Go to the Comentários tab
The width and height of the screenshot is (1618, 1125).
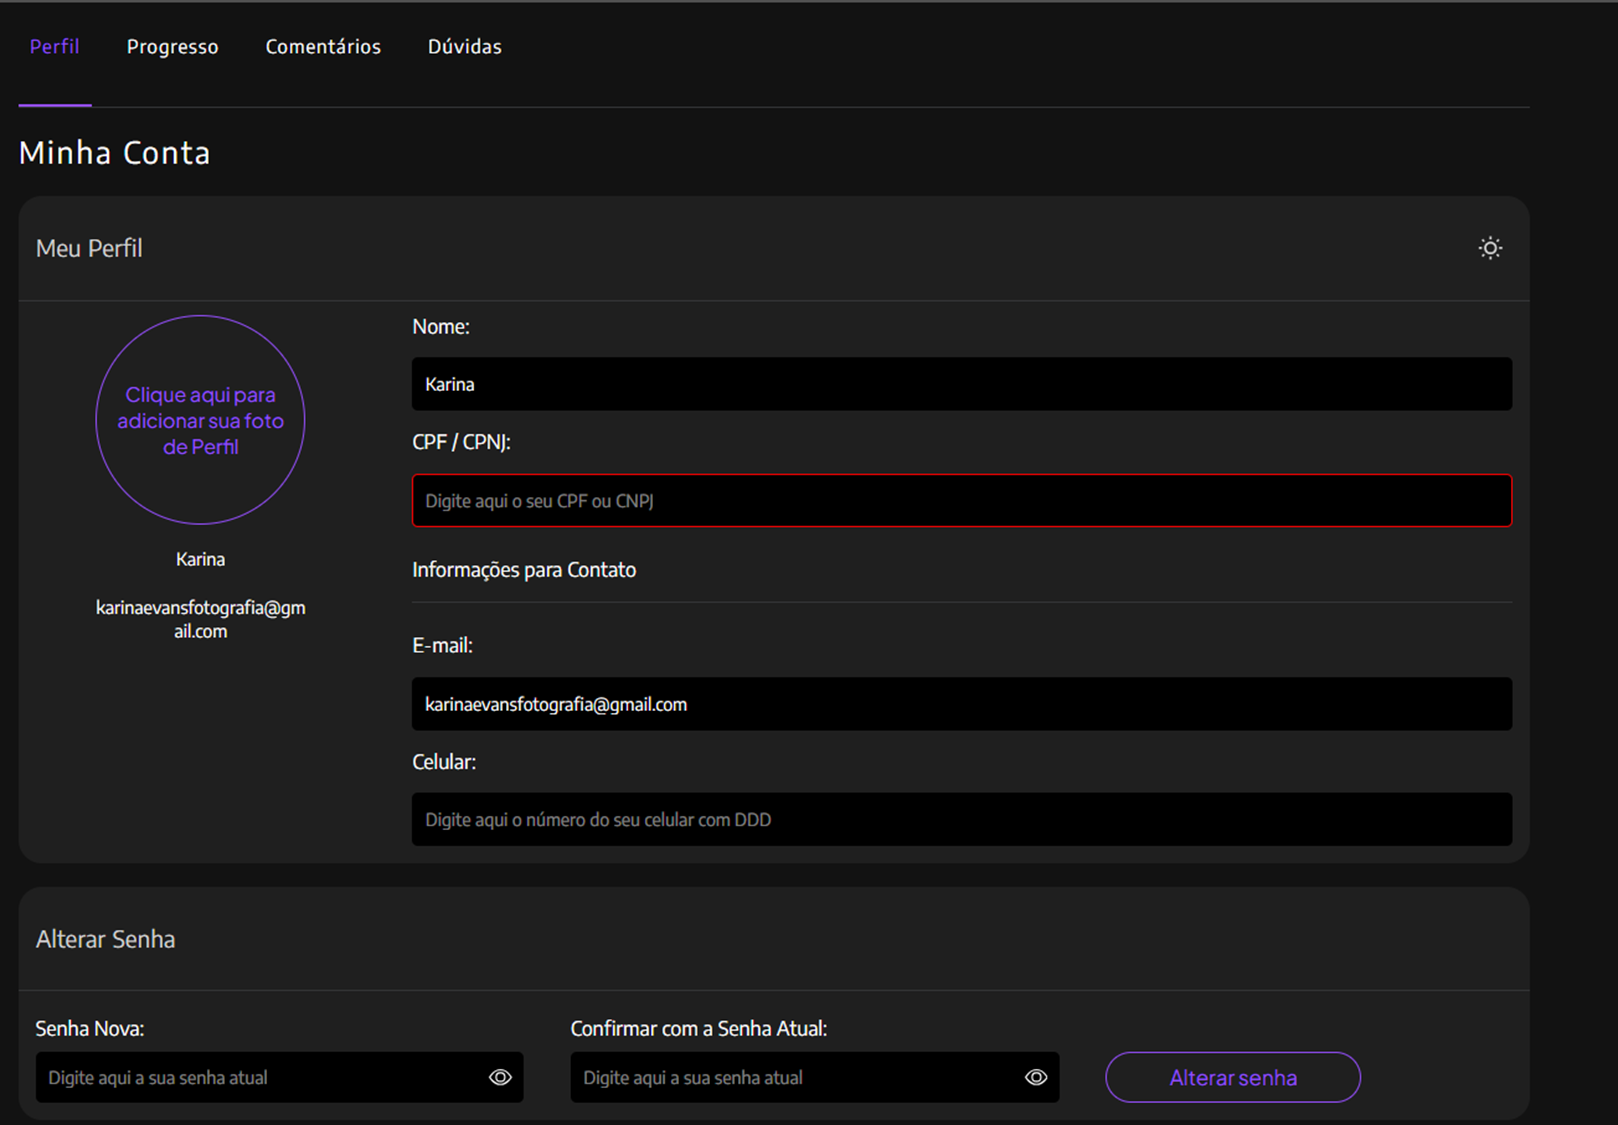pos(323,47)
